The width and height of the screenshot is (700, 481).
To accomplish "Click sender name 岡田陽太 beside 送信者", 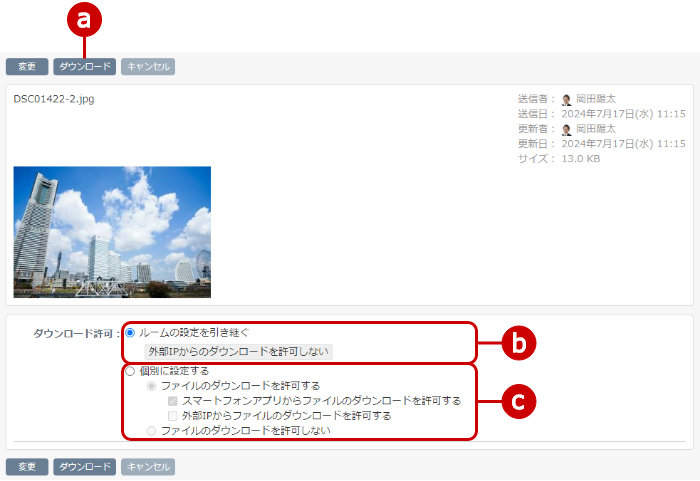I will click(596, 99).
